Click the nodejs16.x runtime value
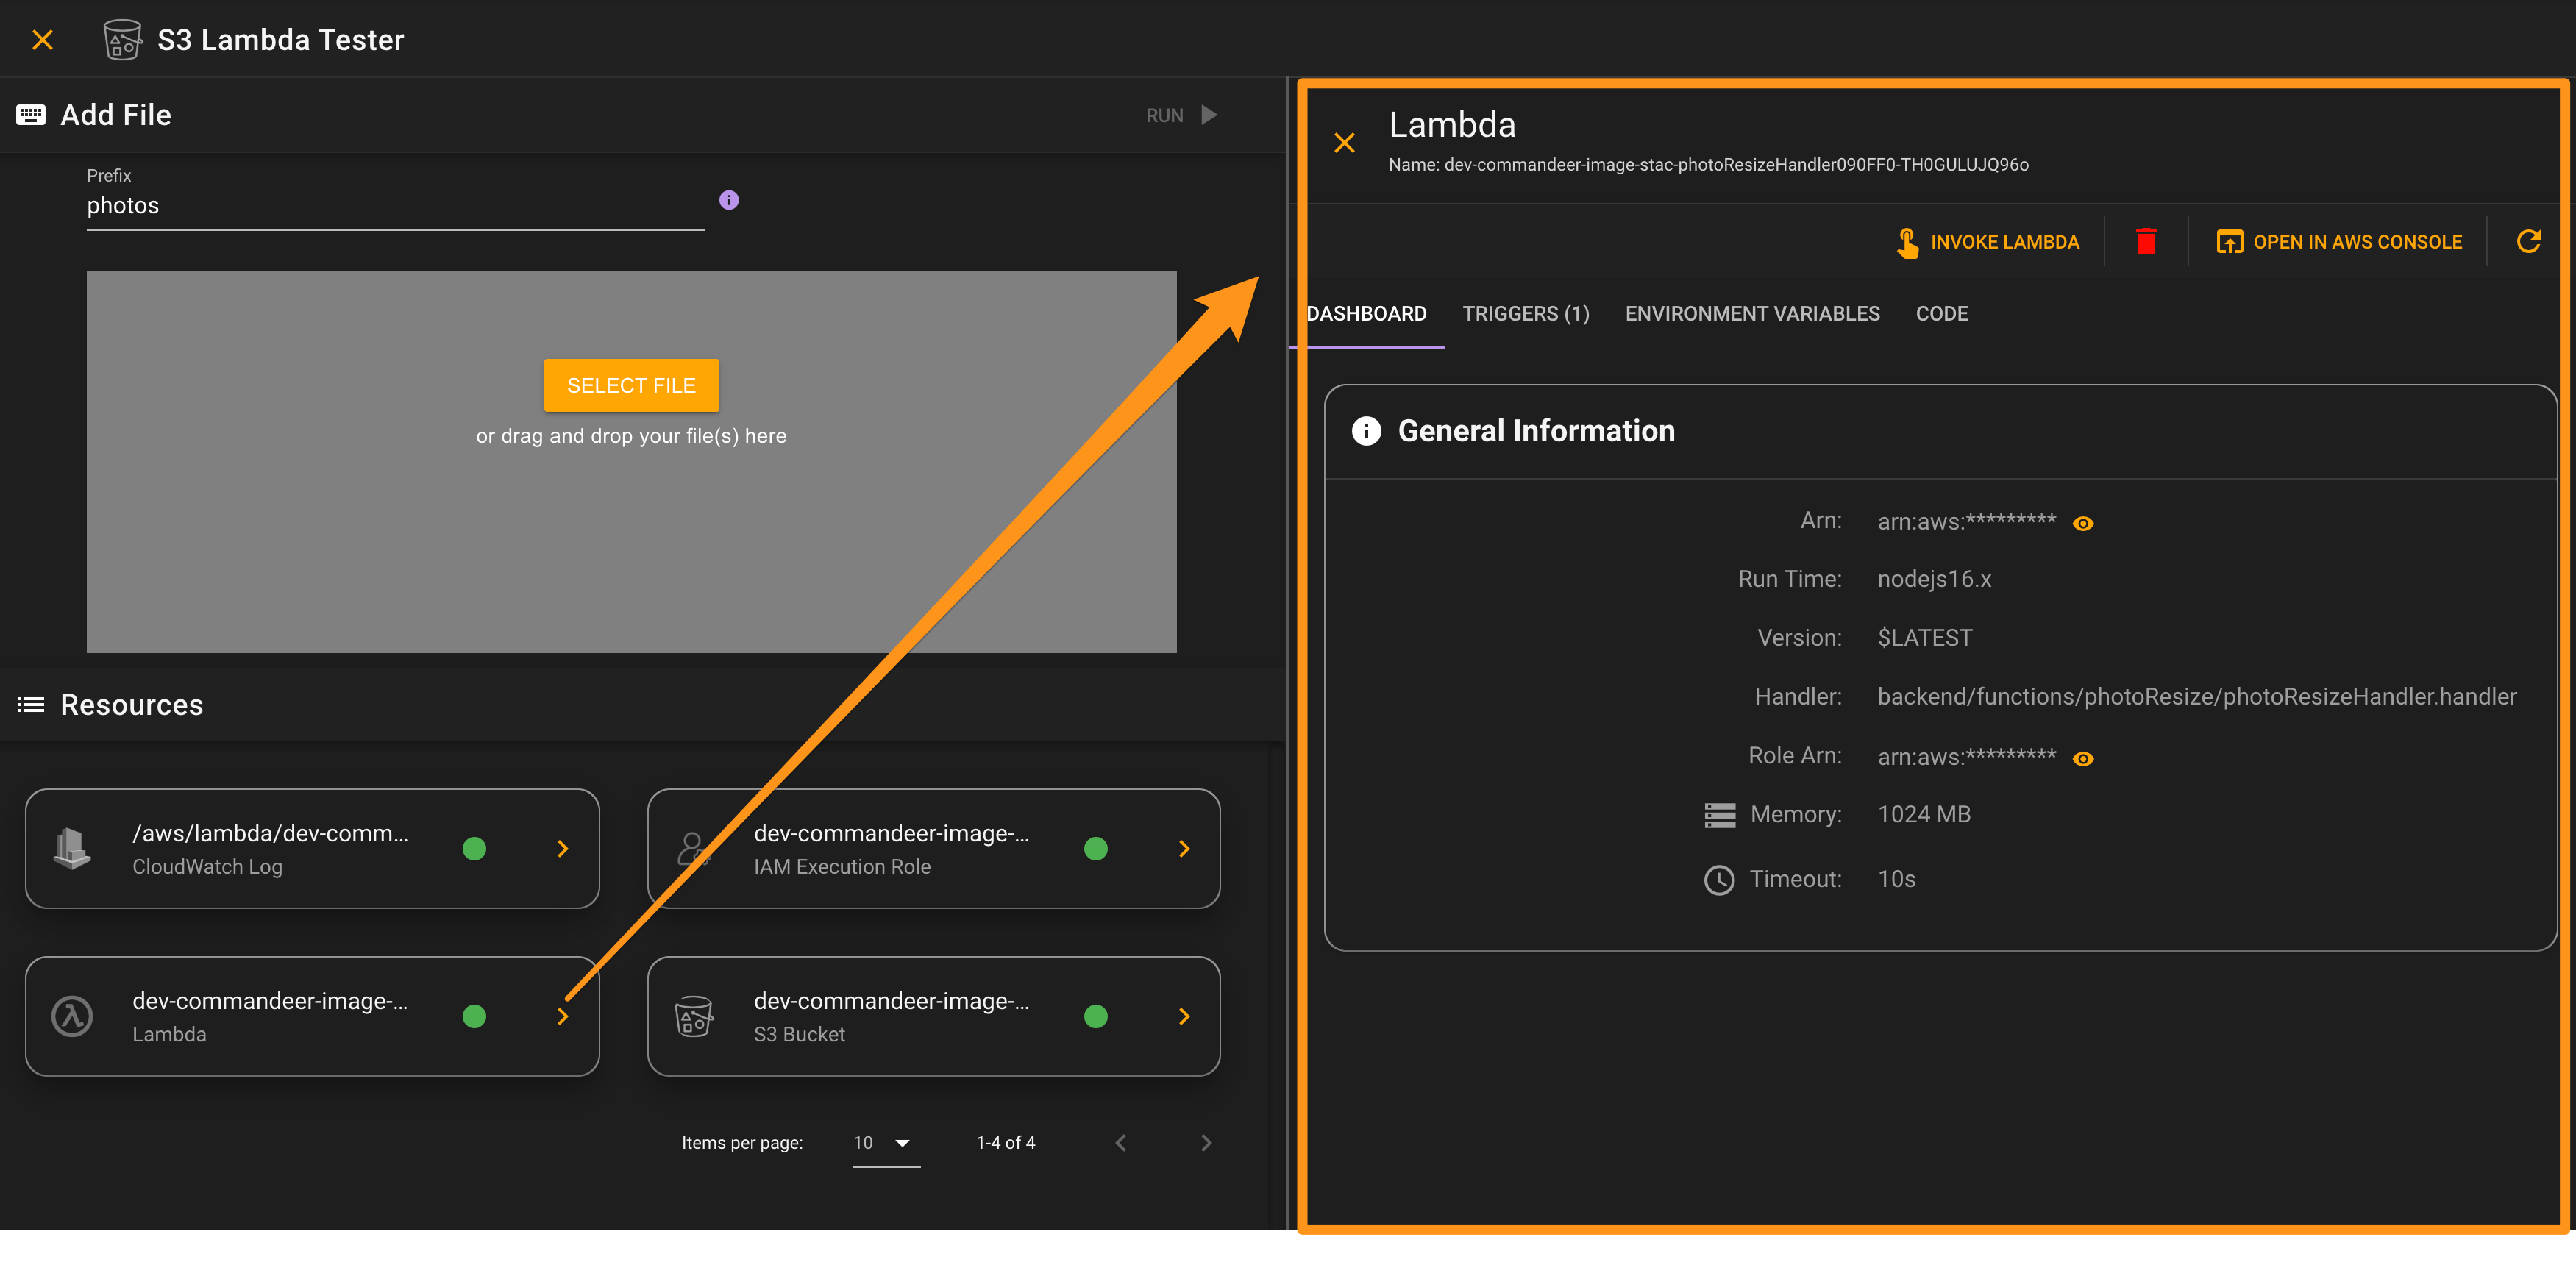This screenshot has width=2576, height=1265. click(1934, 580)
